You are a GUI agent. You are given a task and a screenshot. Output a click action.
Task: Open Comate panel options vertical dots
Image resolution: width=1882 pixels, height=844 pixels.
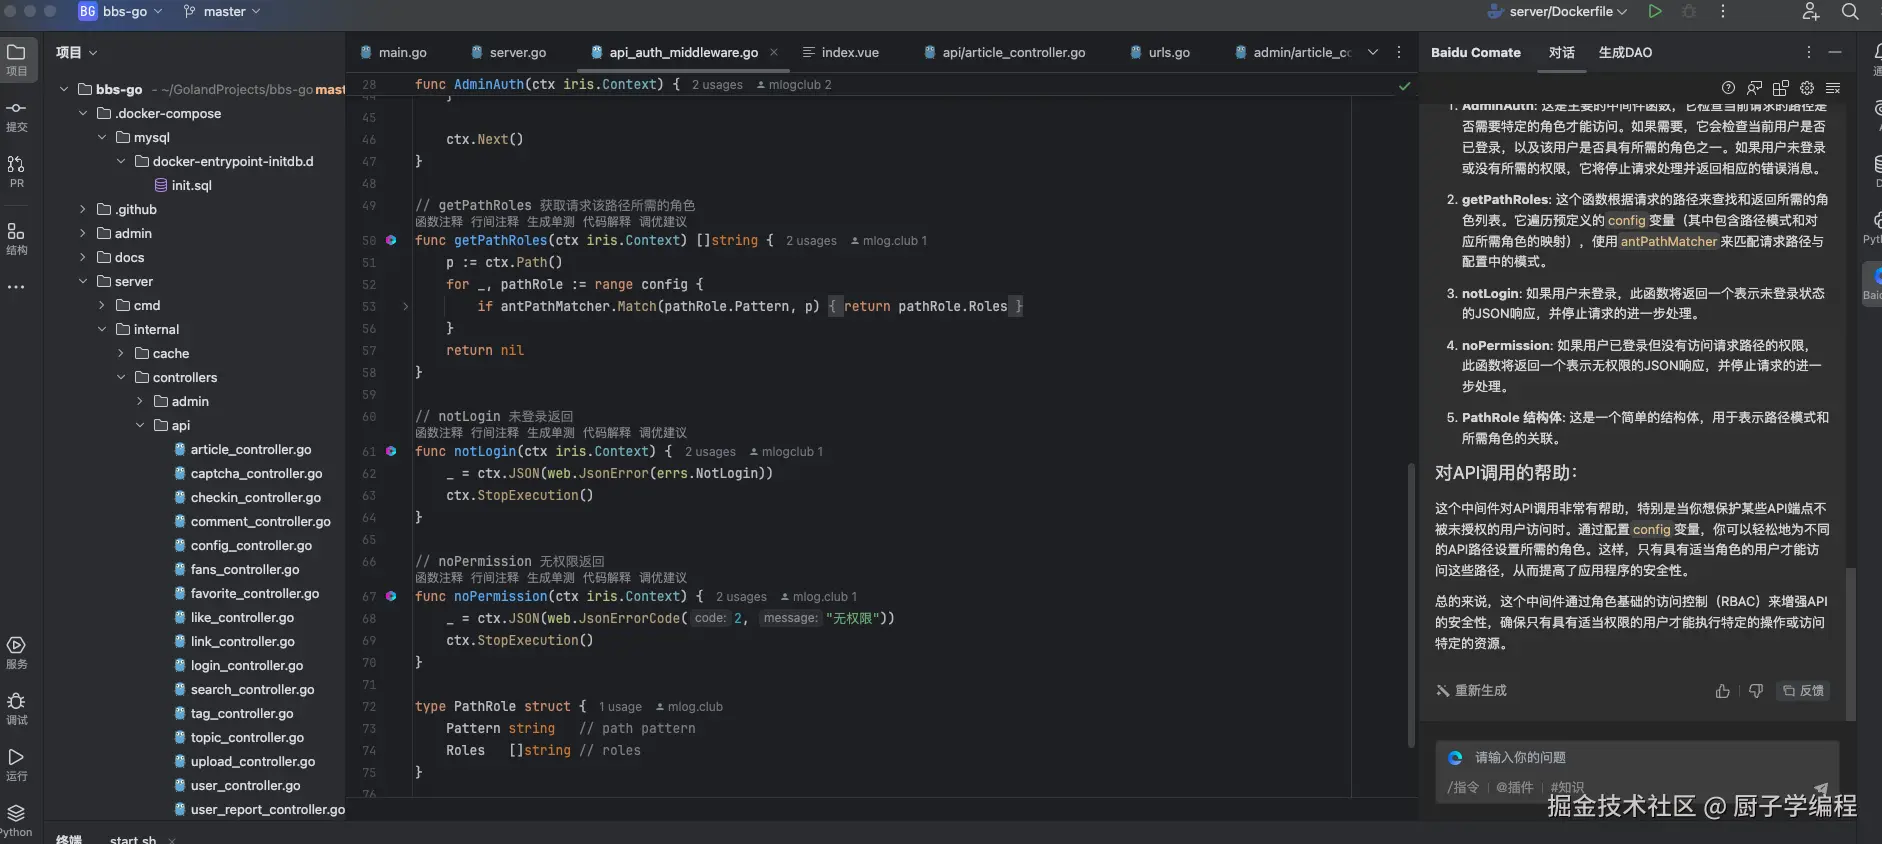click(x=1808, y=52)
